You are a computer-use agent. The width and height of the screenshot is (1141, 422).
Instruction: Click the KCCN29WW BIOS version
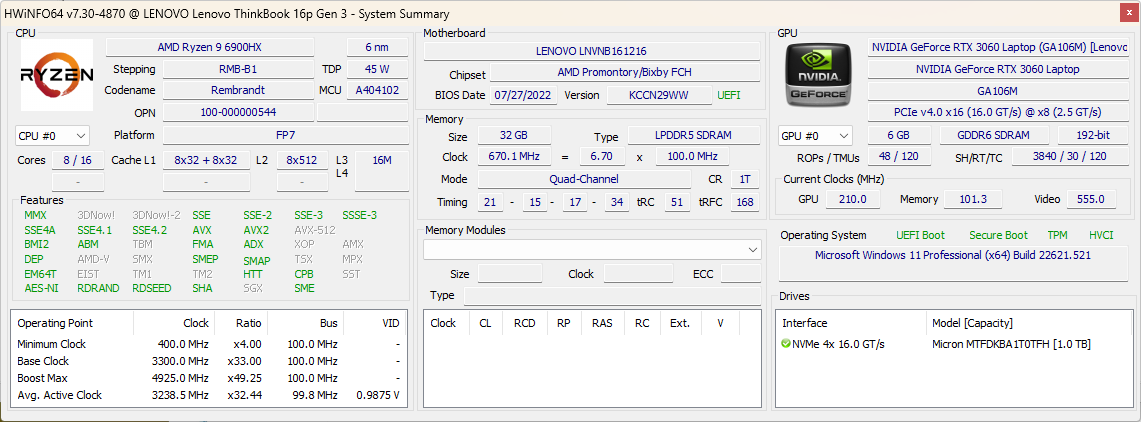tap(659, 95)
